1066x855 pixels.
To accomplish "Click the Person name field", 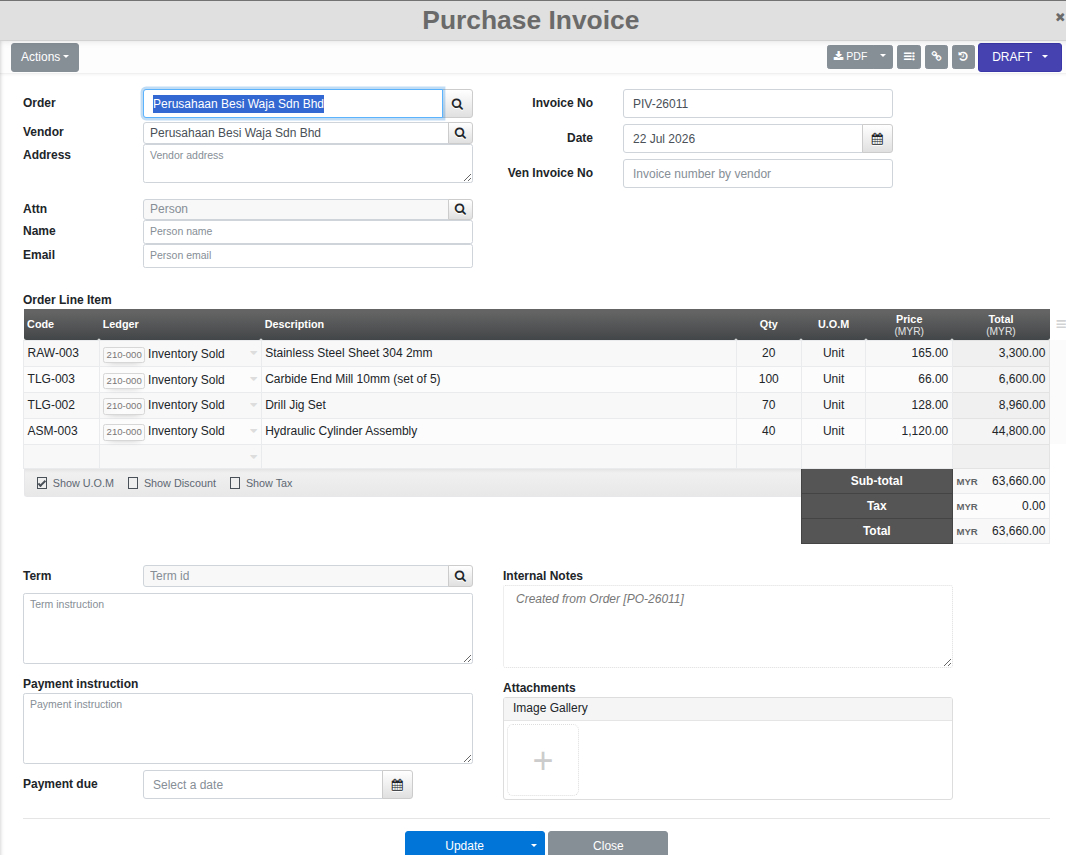I will 308,232.
